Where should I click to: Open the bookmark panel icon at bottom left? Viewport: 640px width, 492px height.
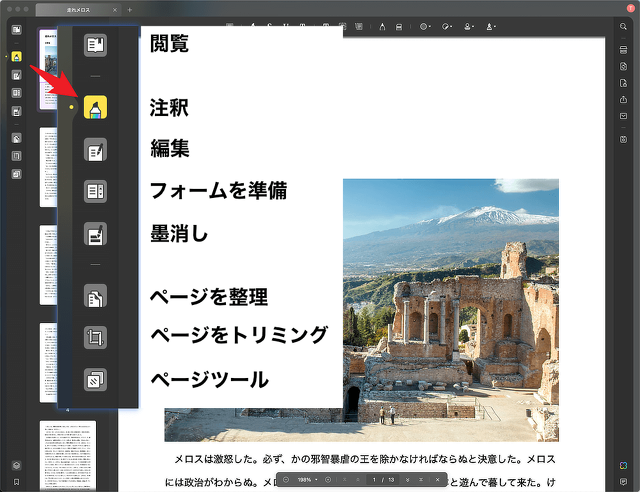(16, 481)
